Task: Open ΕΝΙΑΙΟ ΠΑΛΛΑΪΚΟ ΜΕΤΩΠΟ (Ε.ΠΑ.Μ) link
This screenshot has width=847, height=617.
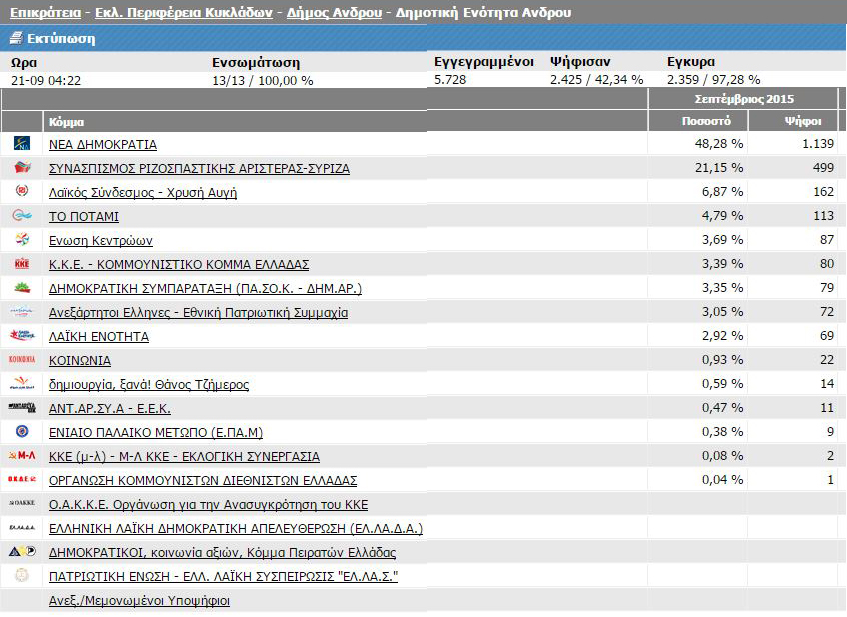Action: point(156,433)
